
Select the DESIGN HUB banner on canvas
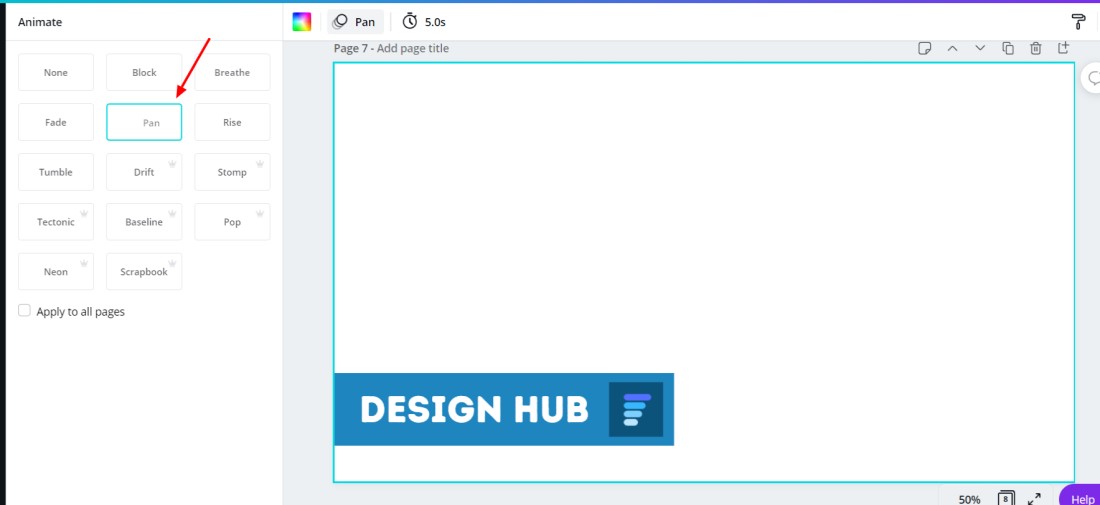504,410
